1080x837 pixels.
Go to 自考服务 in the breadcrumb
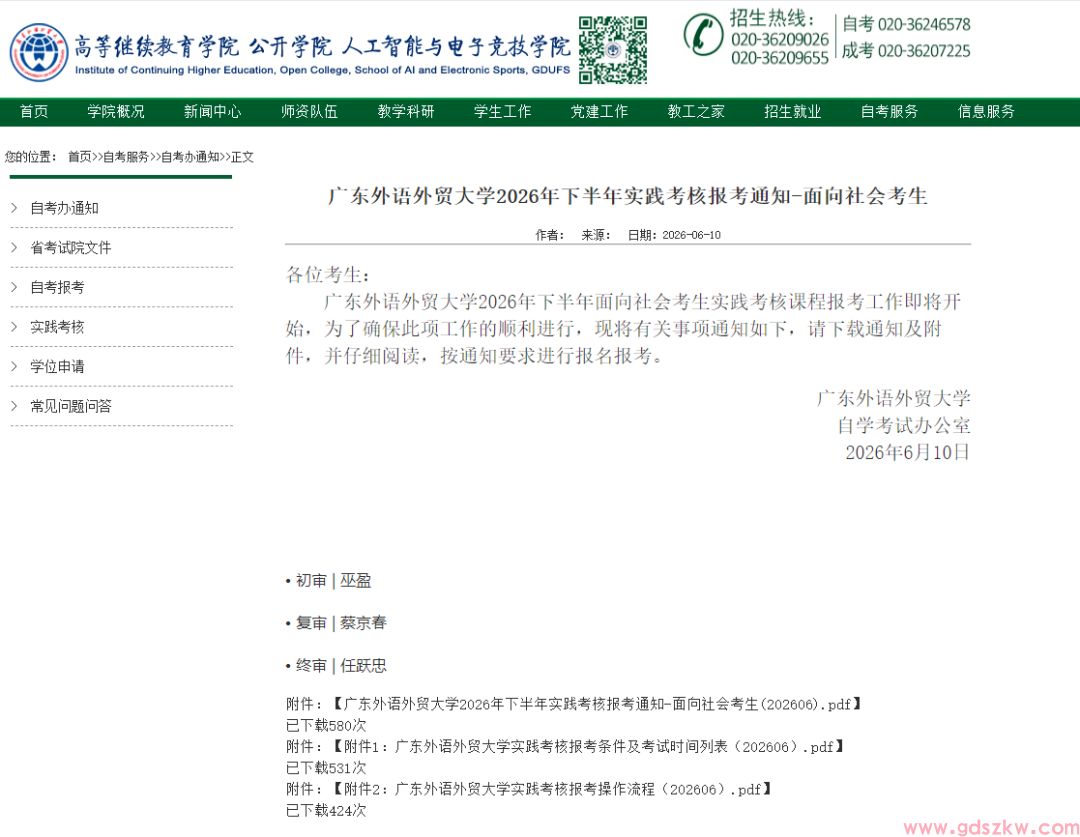tap(125, 157)
